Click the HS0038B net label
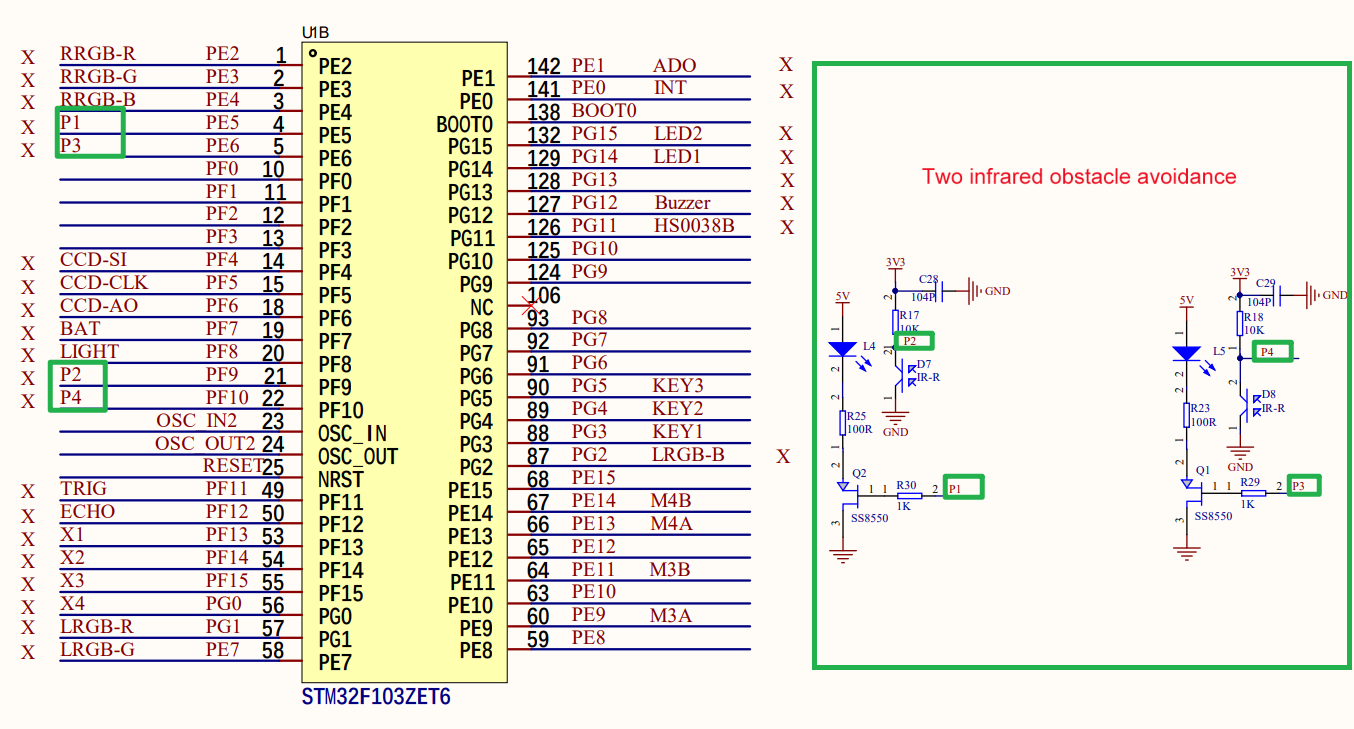1354x729 pixels. 694,226
